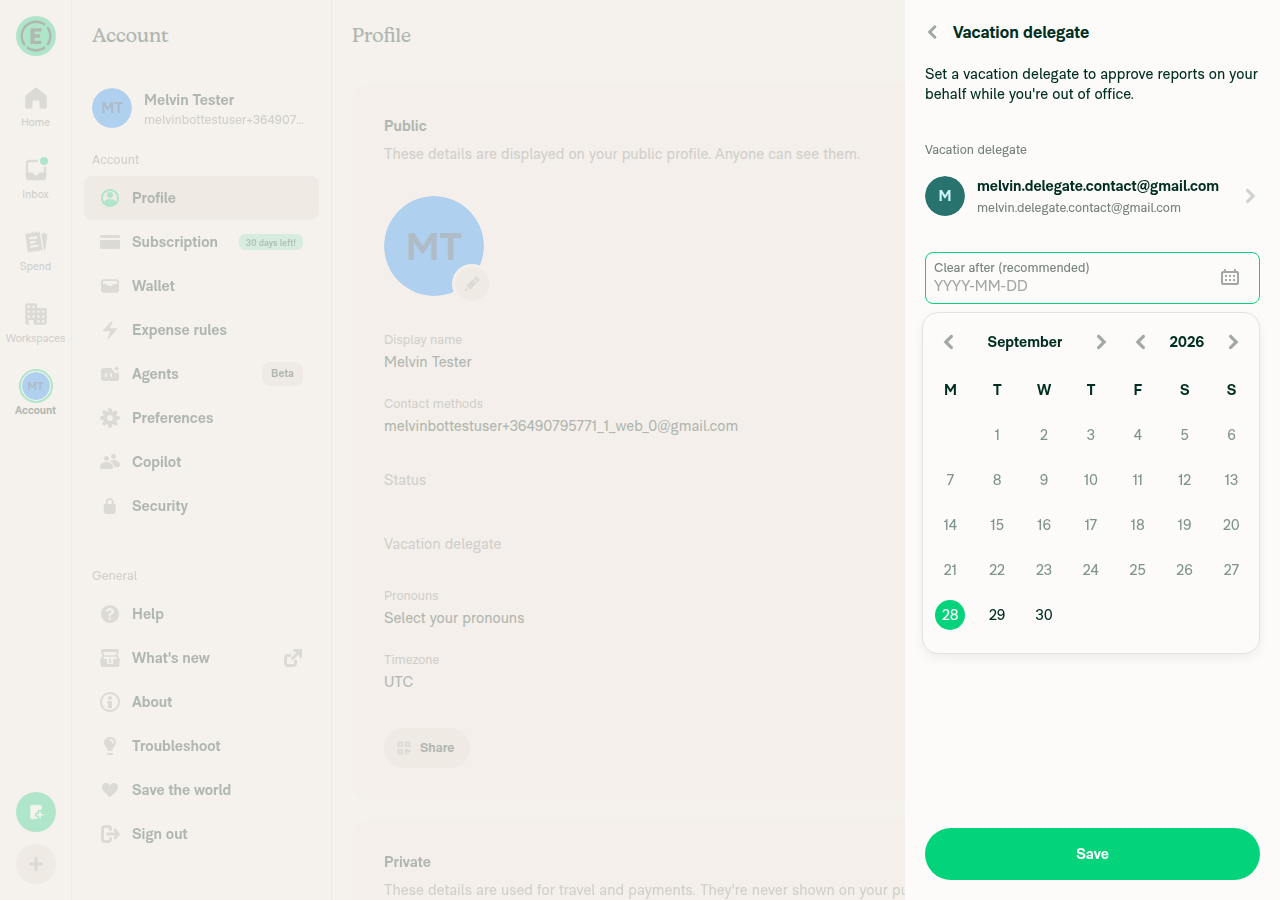Open the Wallet menu item
Image resolution: width=1280 pixels, height=900 pixels.
[x=201, y=286]
